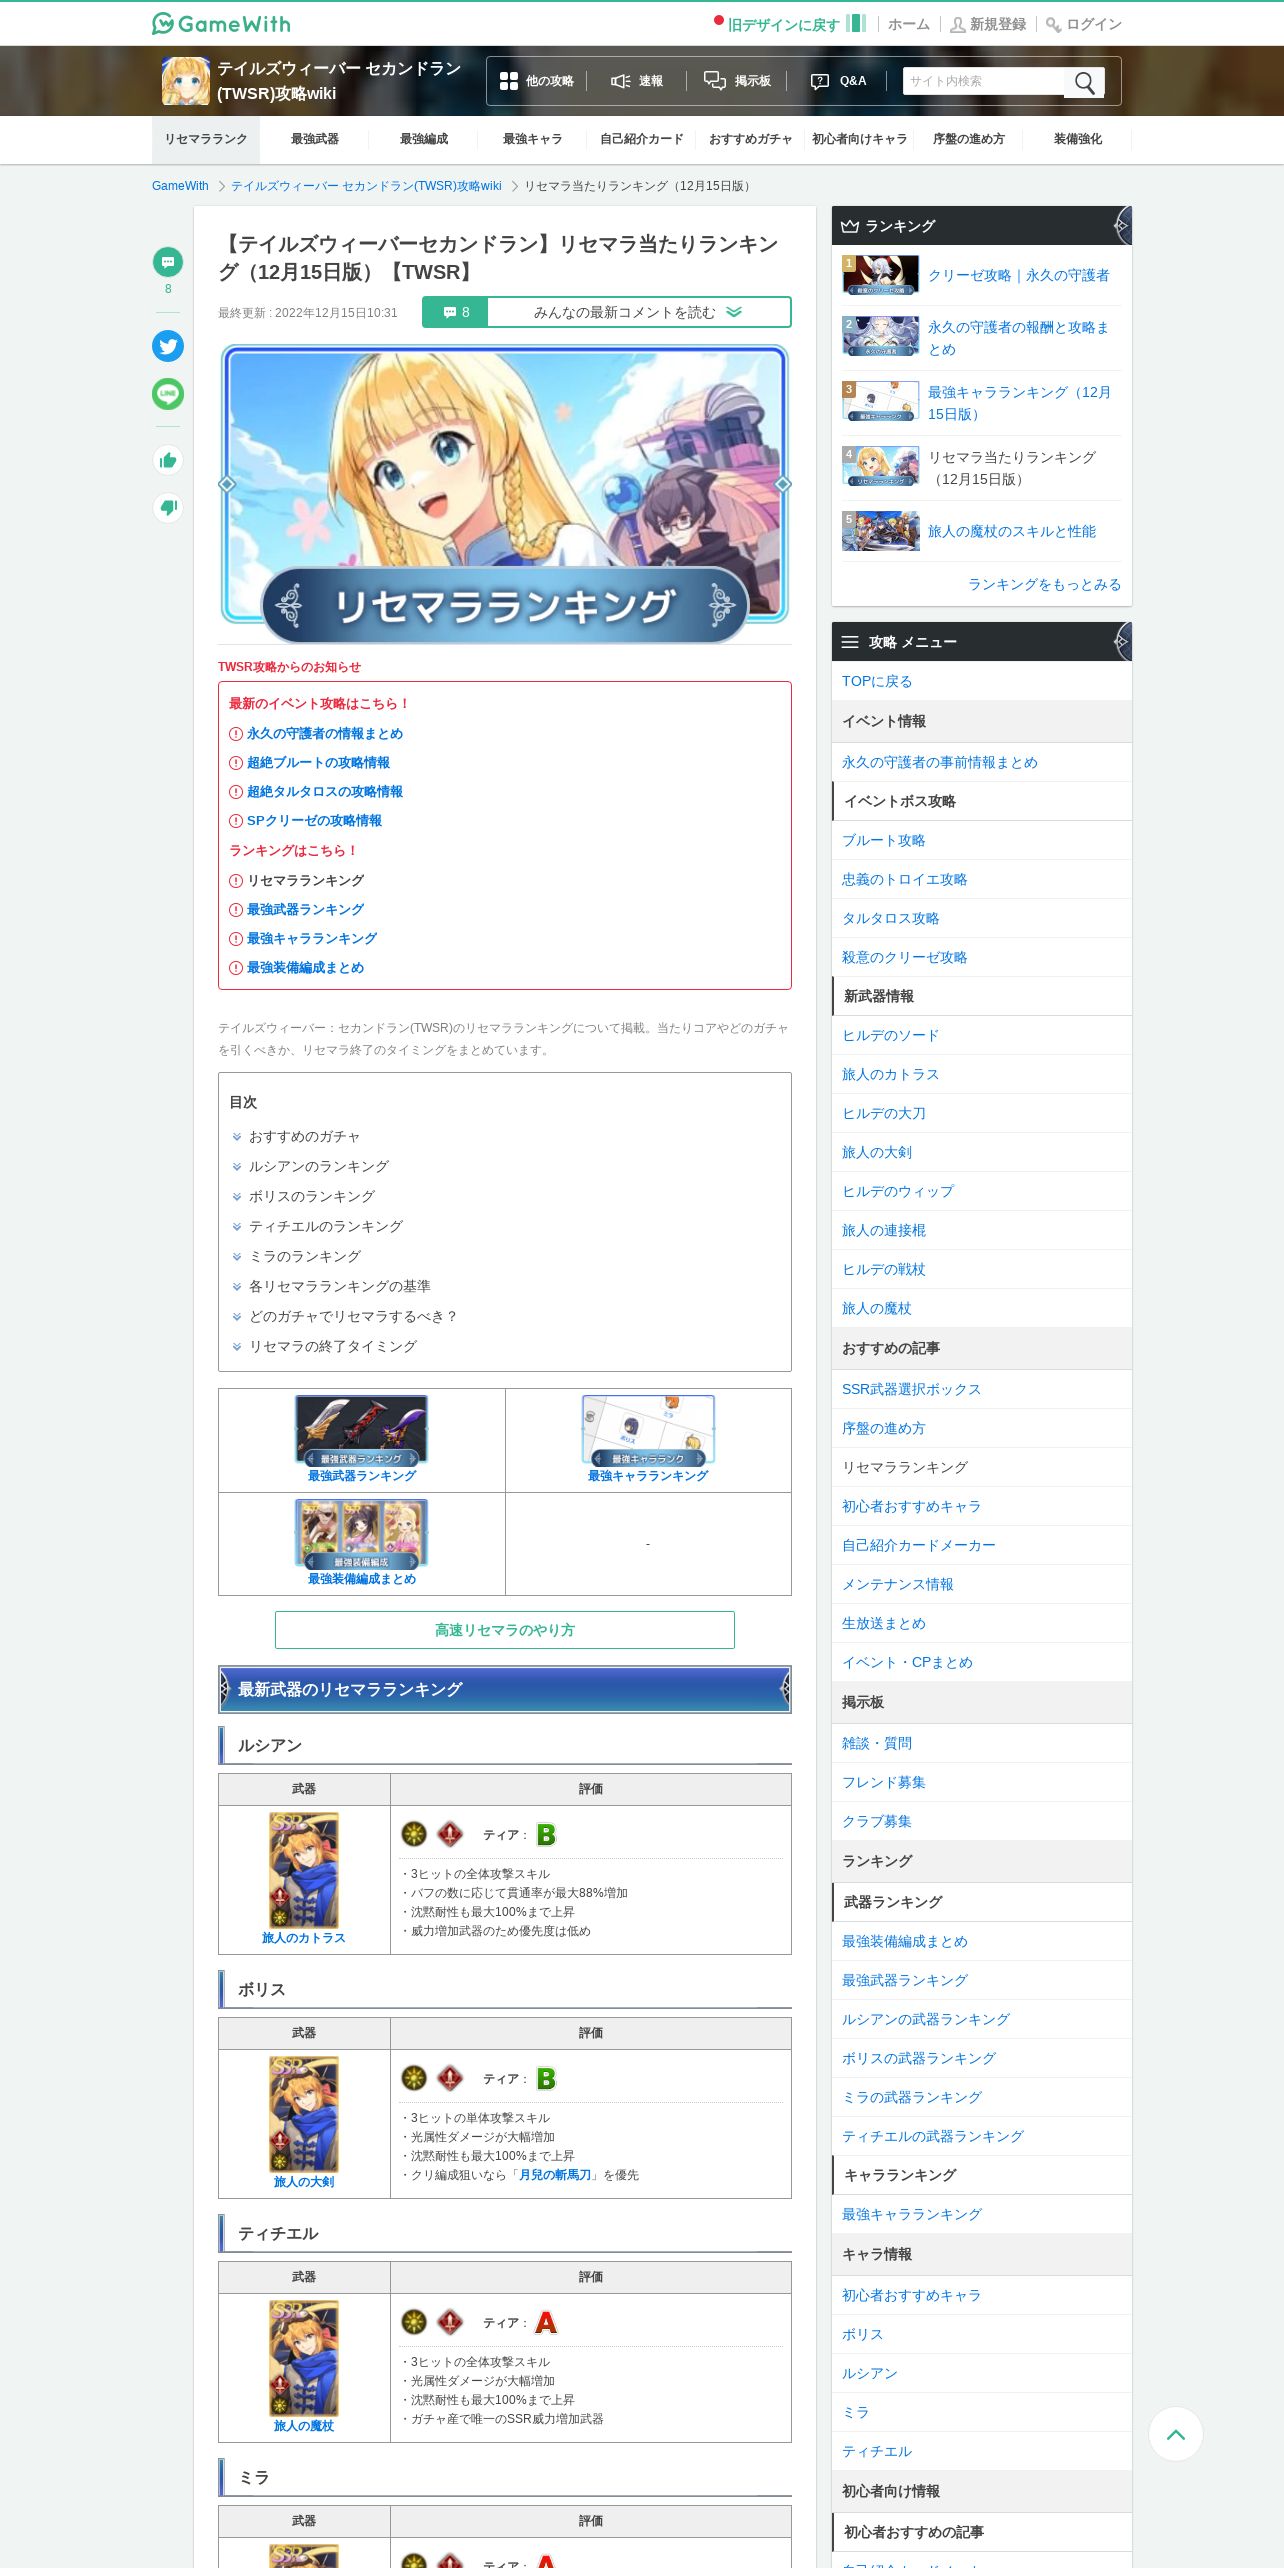Jump to リセマラの終了タイミング entry
Image resolution: width=1284 pixels, height=2568 pixels.
332,1346
